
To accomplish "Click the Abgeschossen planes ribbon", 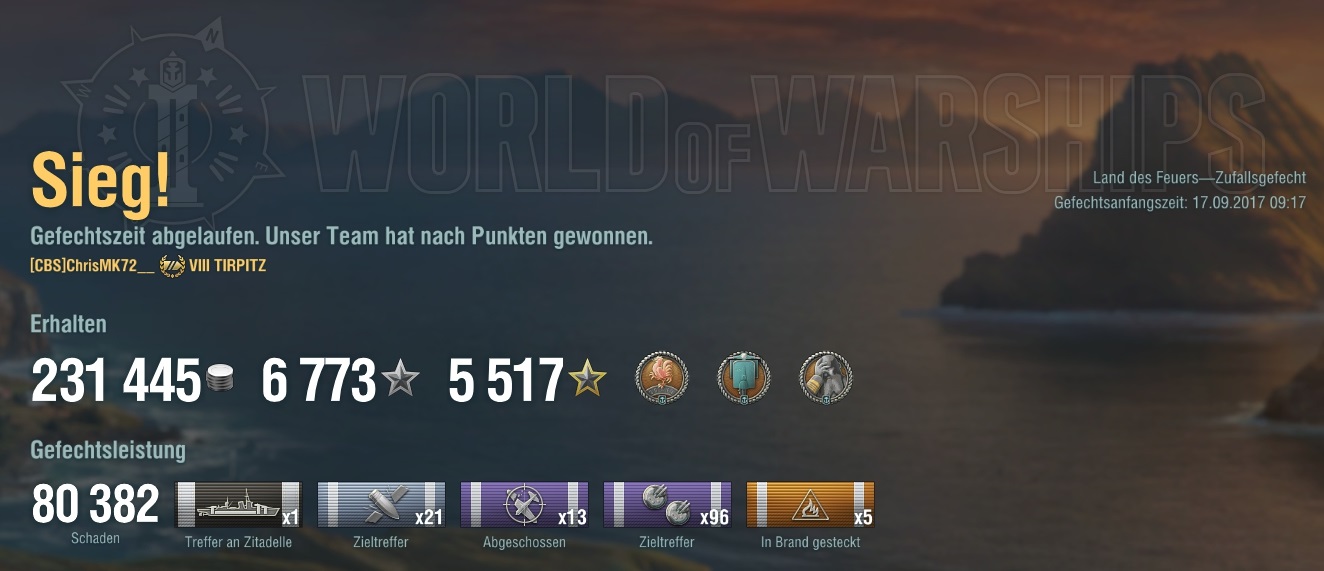I will pos(524,505).
